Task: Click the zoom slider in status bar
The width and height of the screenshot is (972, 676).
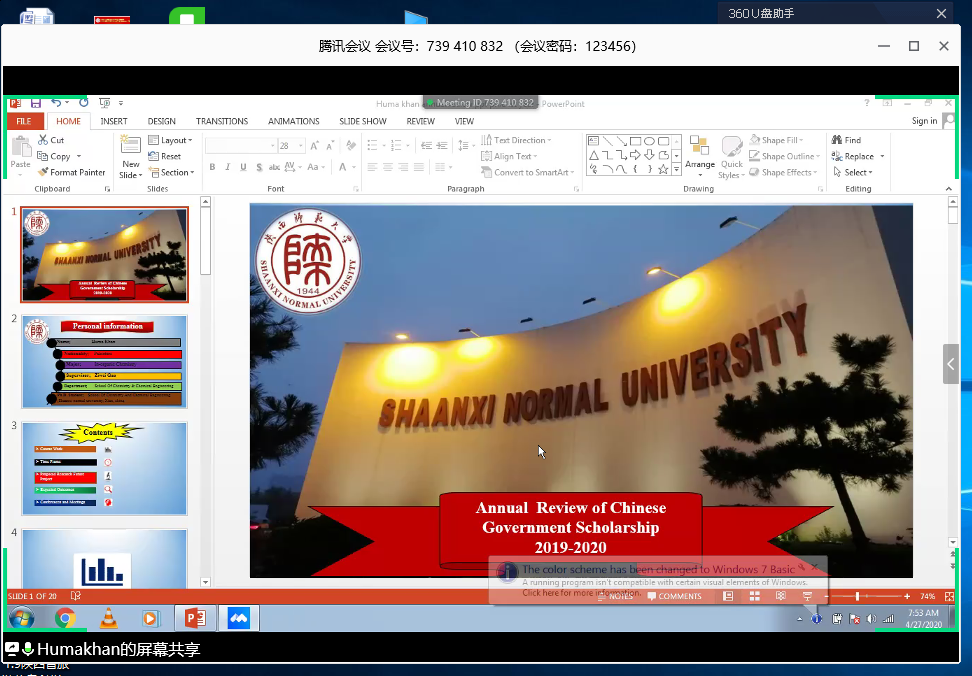Action: (857, 596)
